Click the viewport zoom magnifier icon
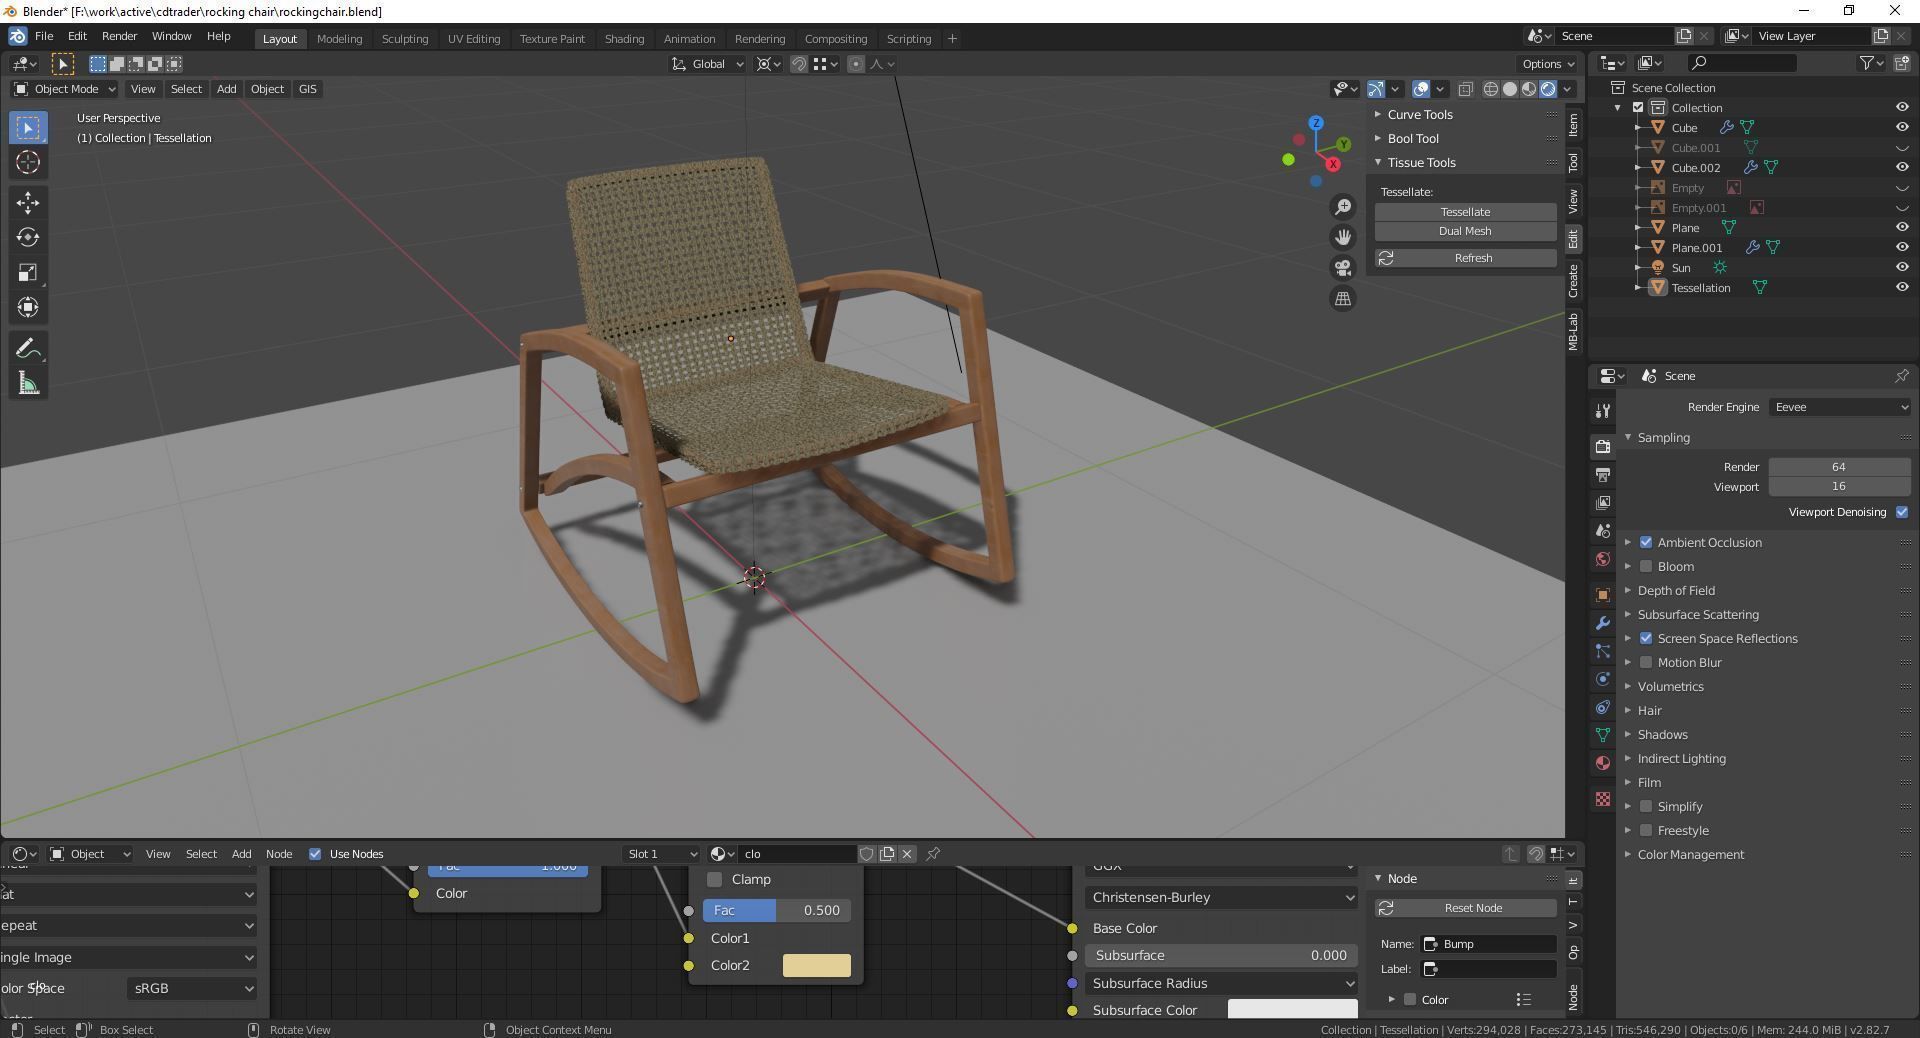 click(1343, 207)
